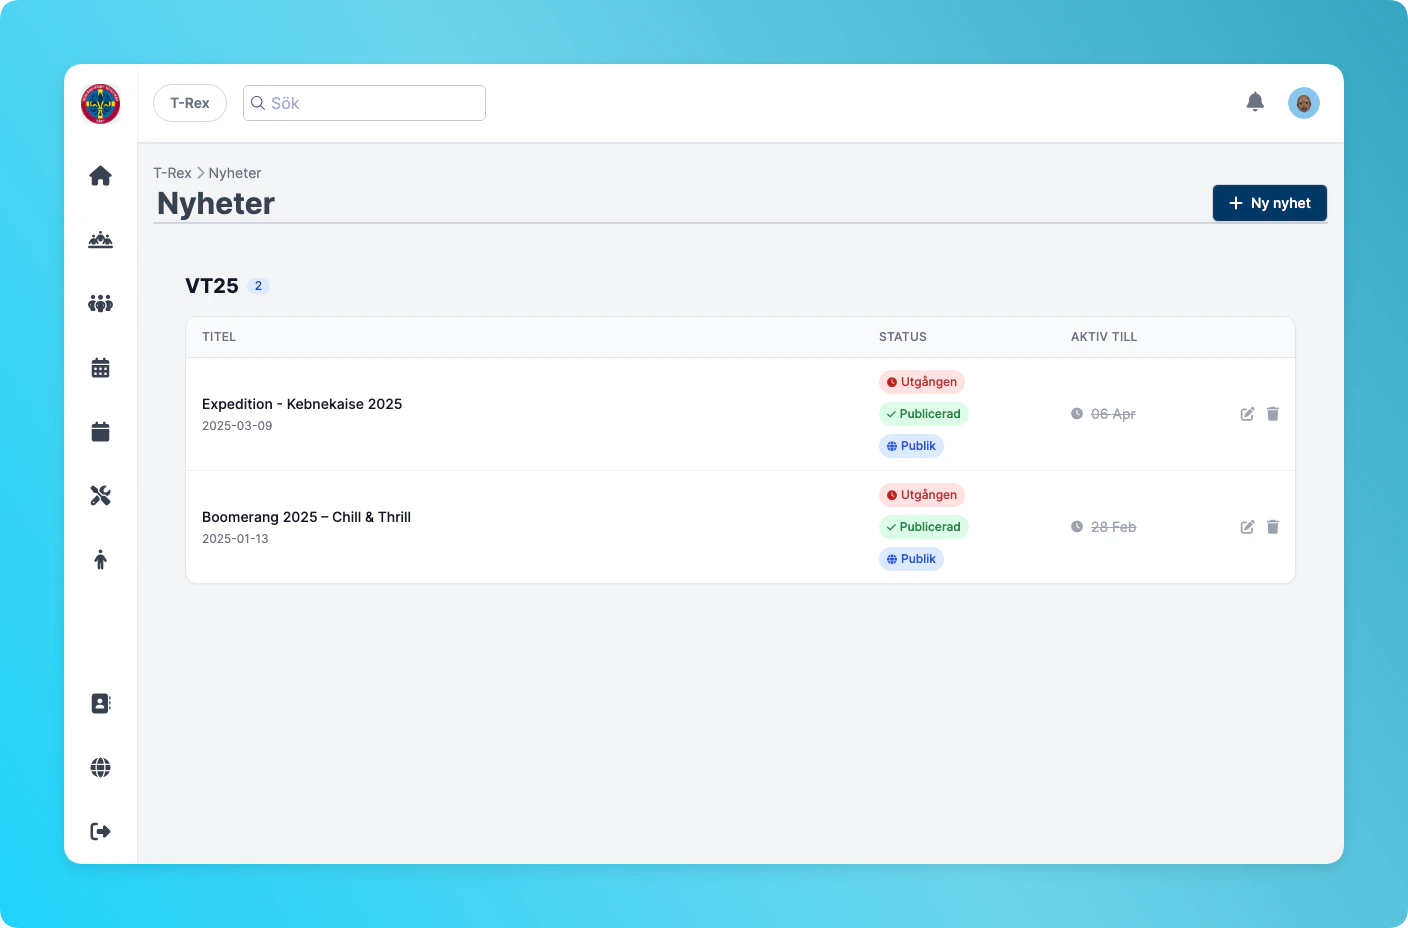The width and height of the screenshot is (1408, 928).
Task: Click Publicerad badge on Boomerang row
Action: (924, 527)
